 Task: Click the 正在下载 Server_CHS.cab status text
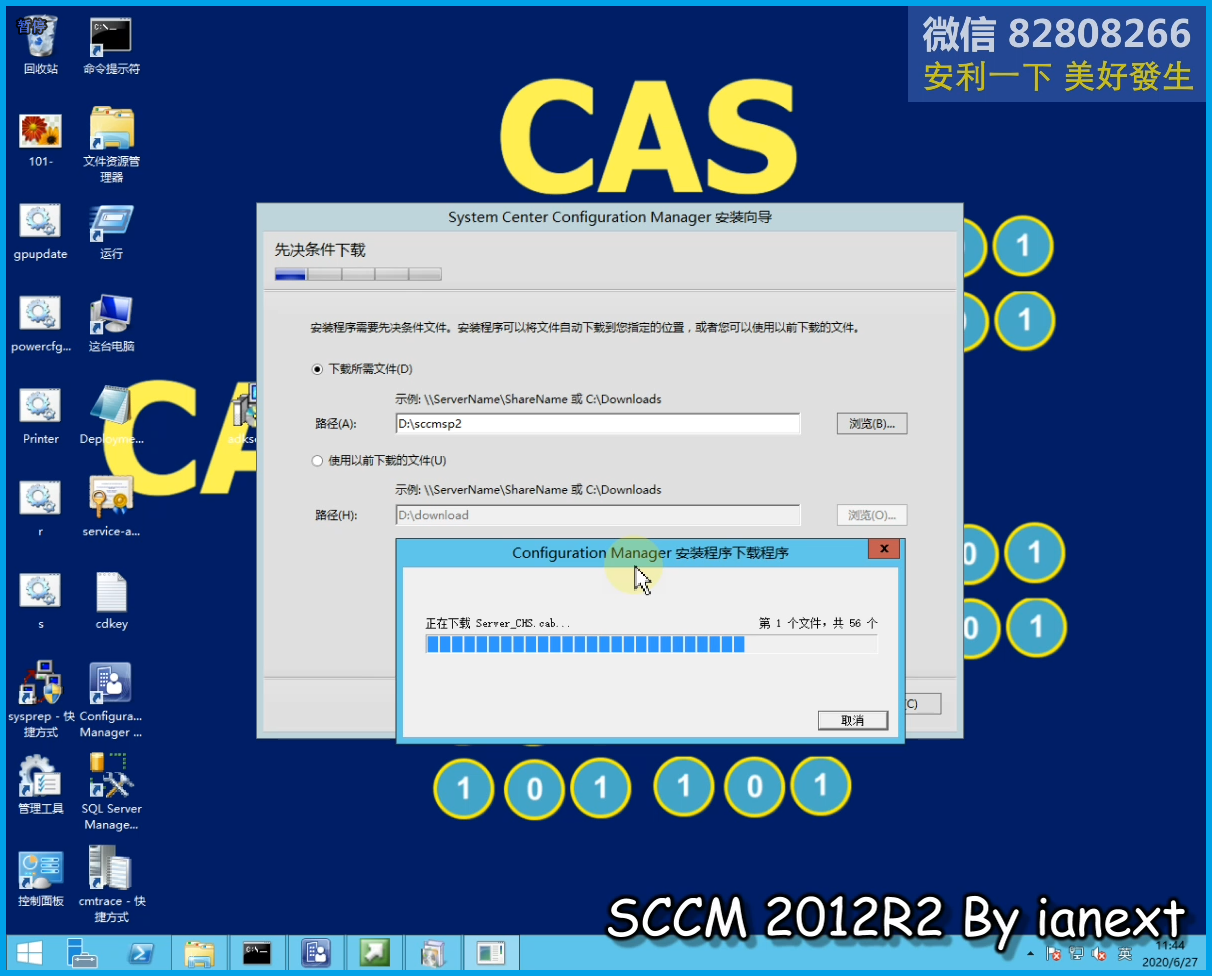[x=499, y=623]
